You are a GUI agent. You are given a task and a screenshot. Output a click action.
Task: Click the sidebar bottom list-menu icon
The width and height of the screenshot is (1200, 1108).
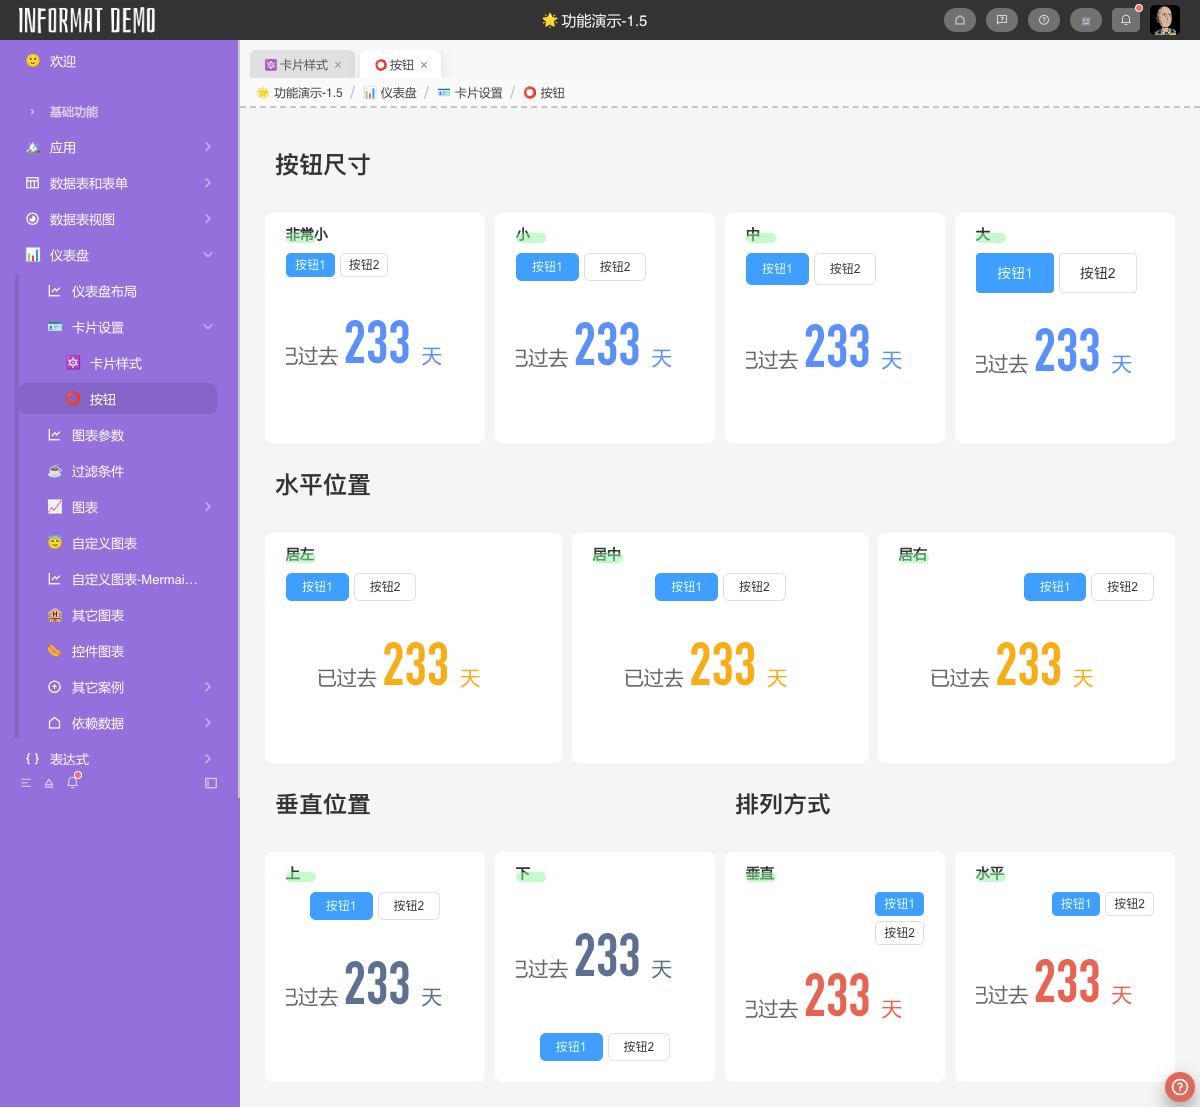[x=26, y=783]
